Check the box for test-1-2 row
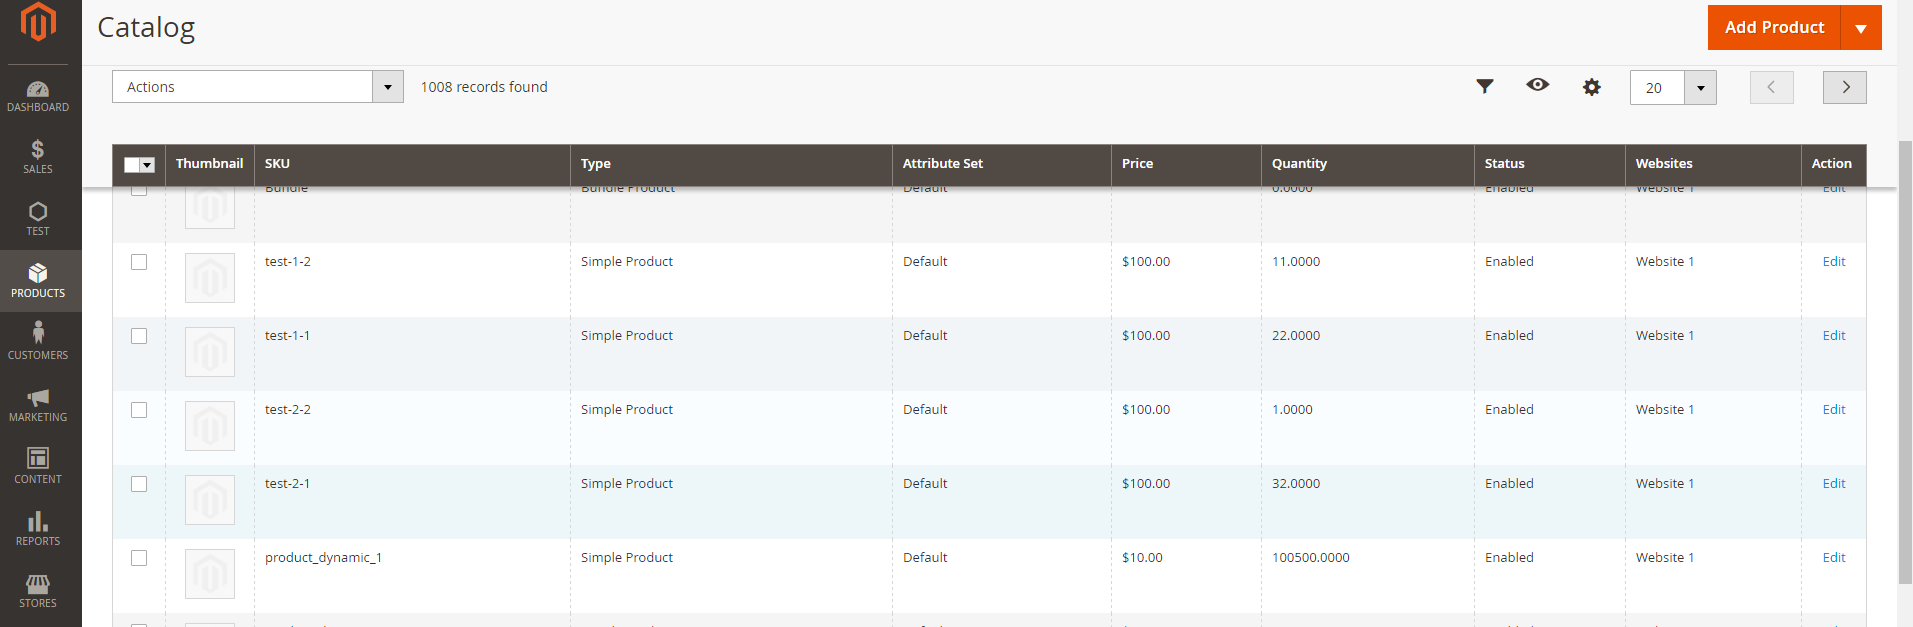This screenshot has width=1913, height=627. pyautogui.click(x=139, y=262)
